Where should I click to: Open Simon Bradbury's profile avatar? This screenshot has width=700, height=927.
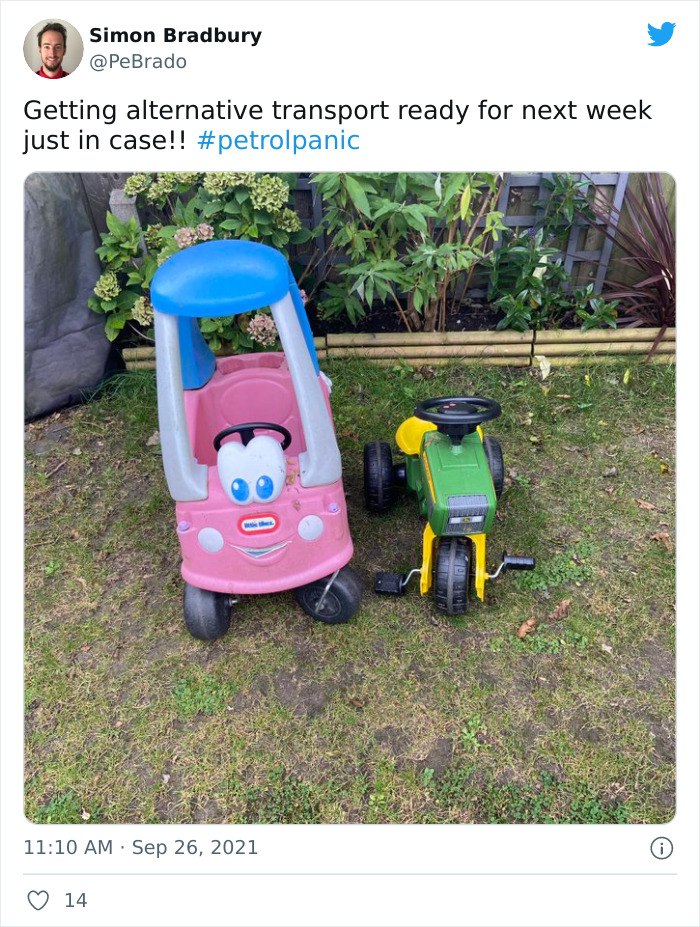pos(53,48)
